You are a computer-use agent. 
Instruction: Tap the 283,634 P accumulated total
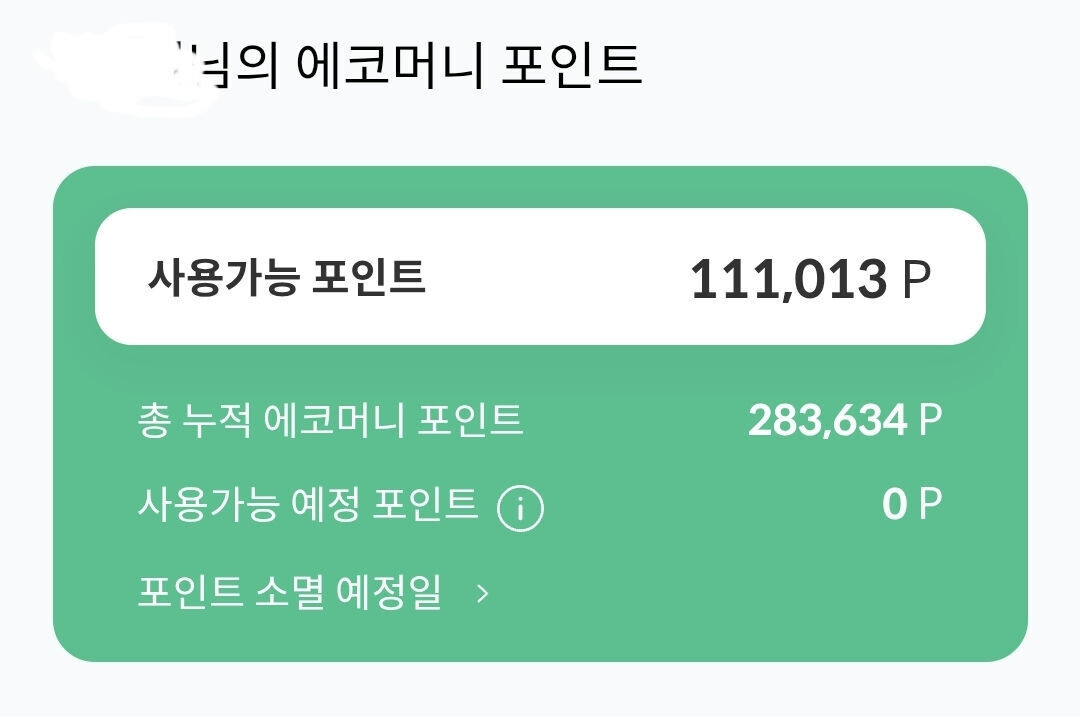pos(845,420)
